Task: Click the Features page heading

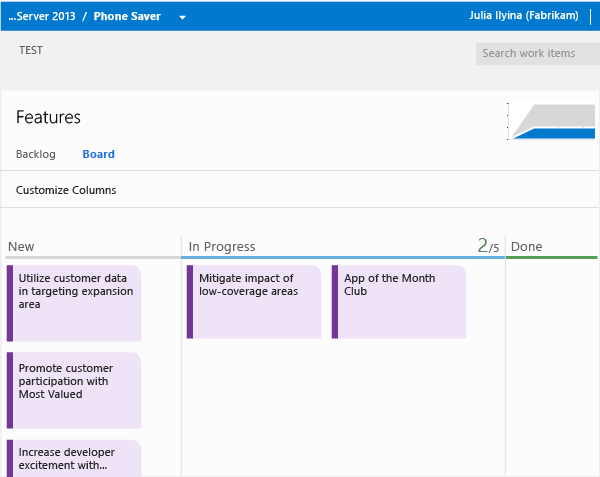Action: pyautogui.click(x=48, y=117)
